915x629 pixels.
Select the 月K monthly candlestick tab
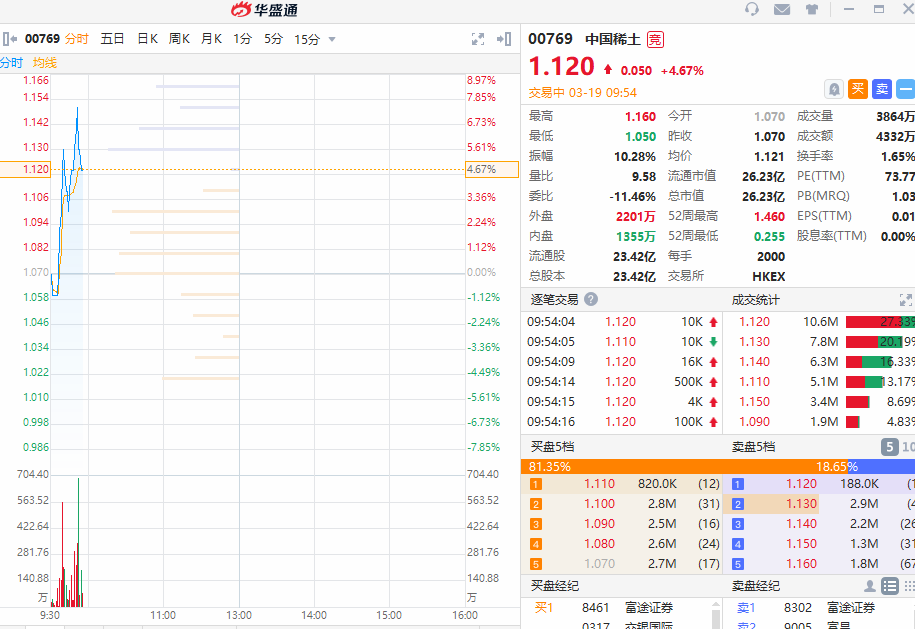coord(211,39)
